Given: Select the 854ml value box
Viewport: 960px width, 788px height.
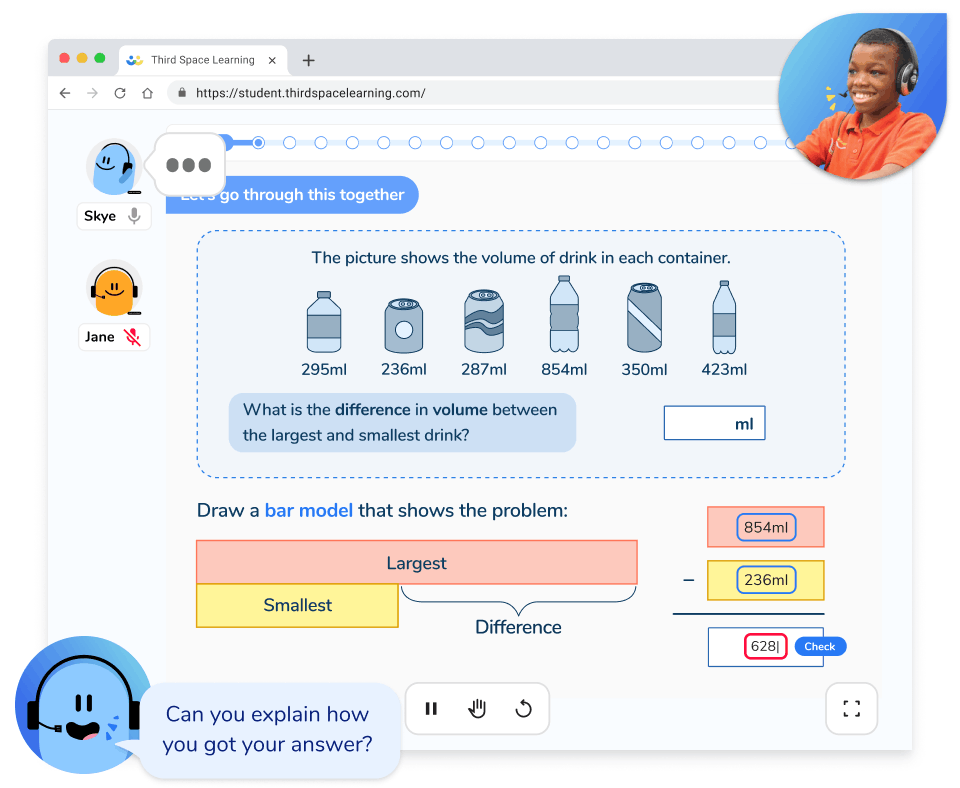Looking at the screenshot, I should (x=766, y=527).
